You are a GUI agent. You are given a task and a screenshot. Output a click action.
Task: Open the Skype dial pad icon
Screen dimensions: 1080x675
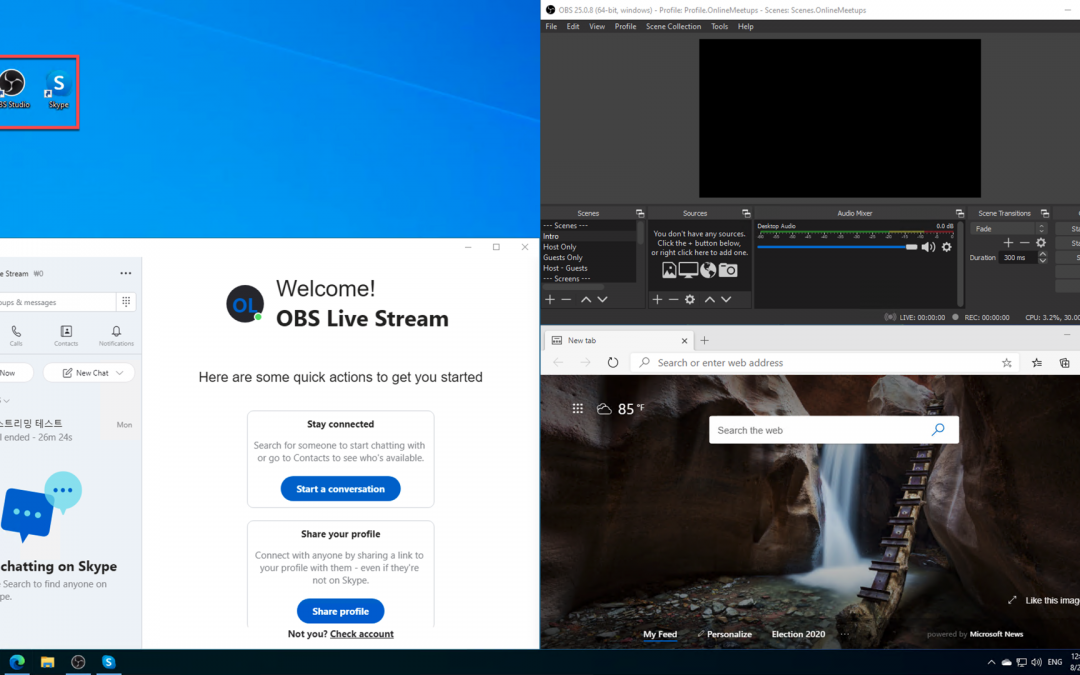pyautogui.click(x=126, y=302)
